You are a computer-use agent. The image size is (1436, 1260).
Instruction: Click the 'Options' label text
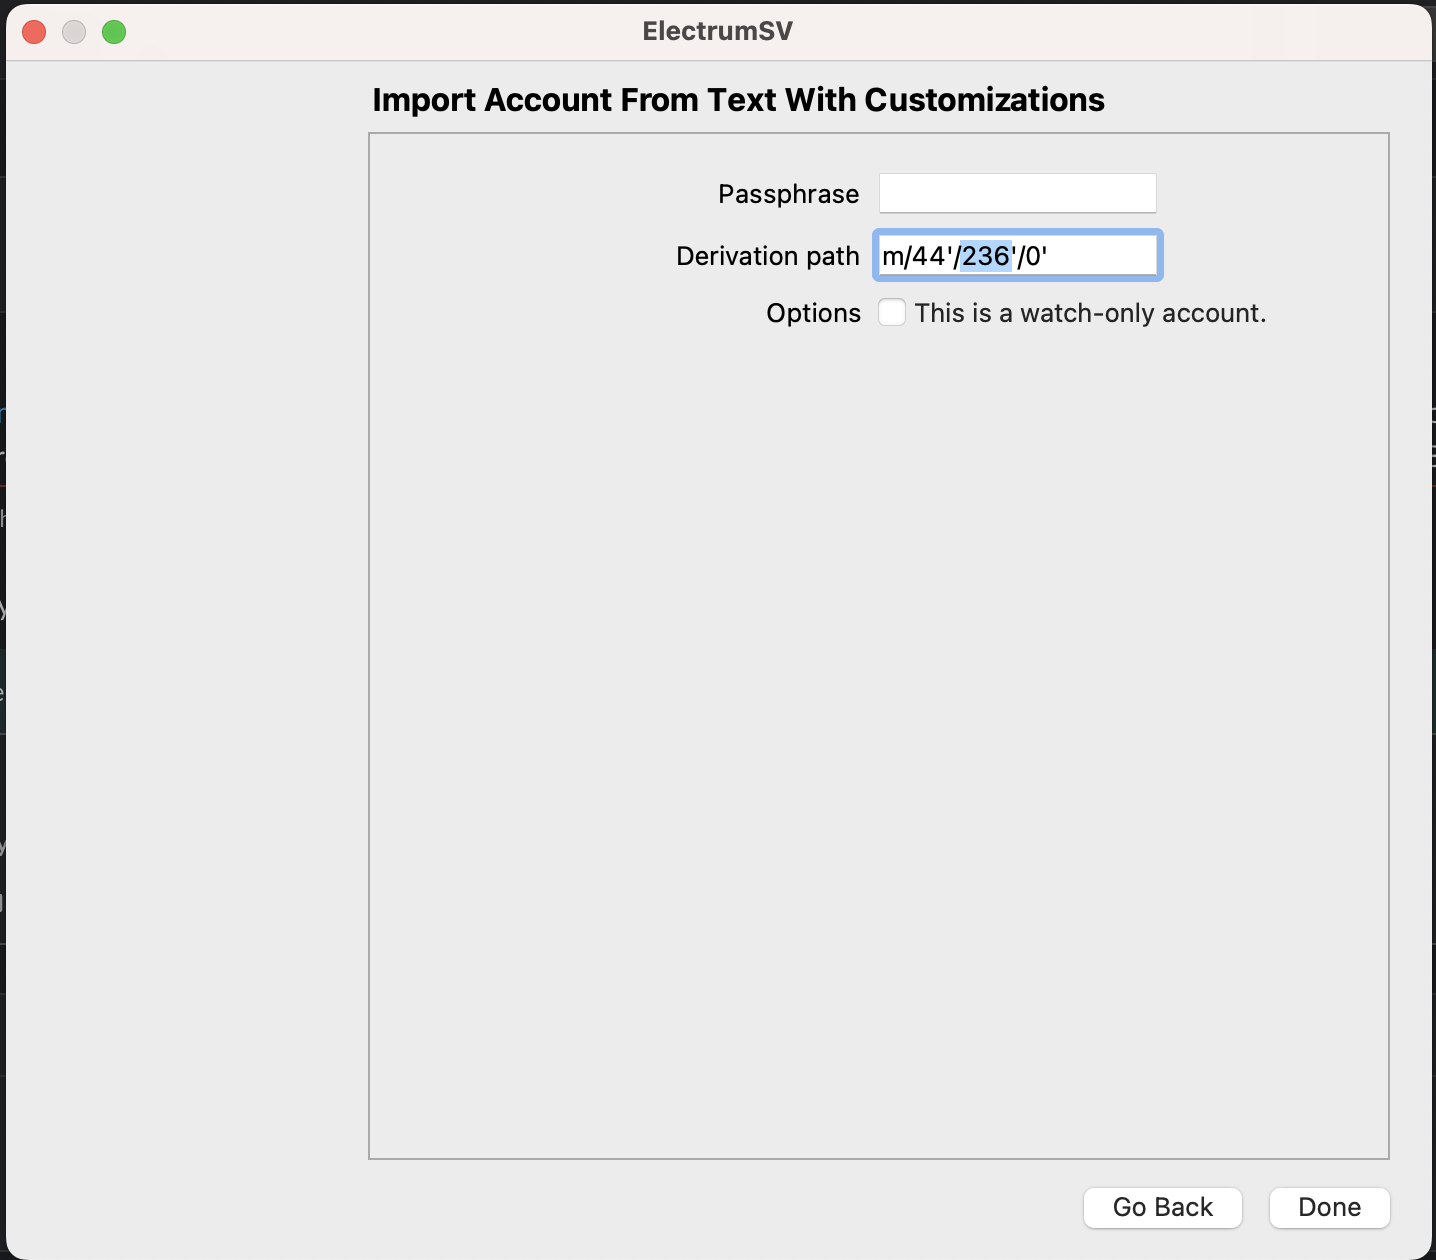point(813,313)
